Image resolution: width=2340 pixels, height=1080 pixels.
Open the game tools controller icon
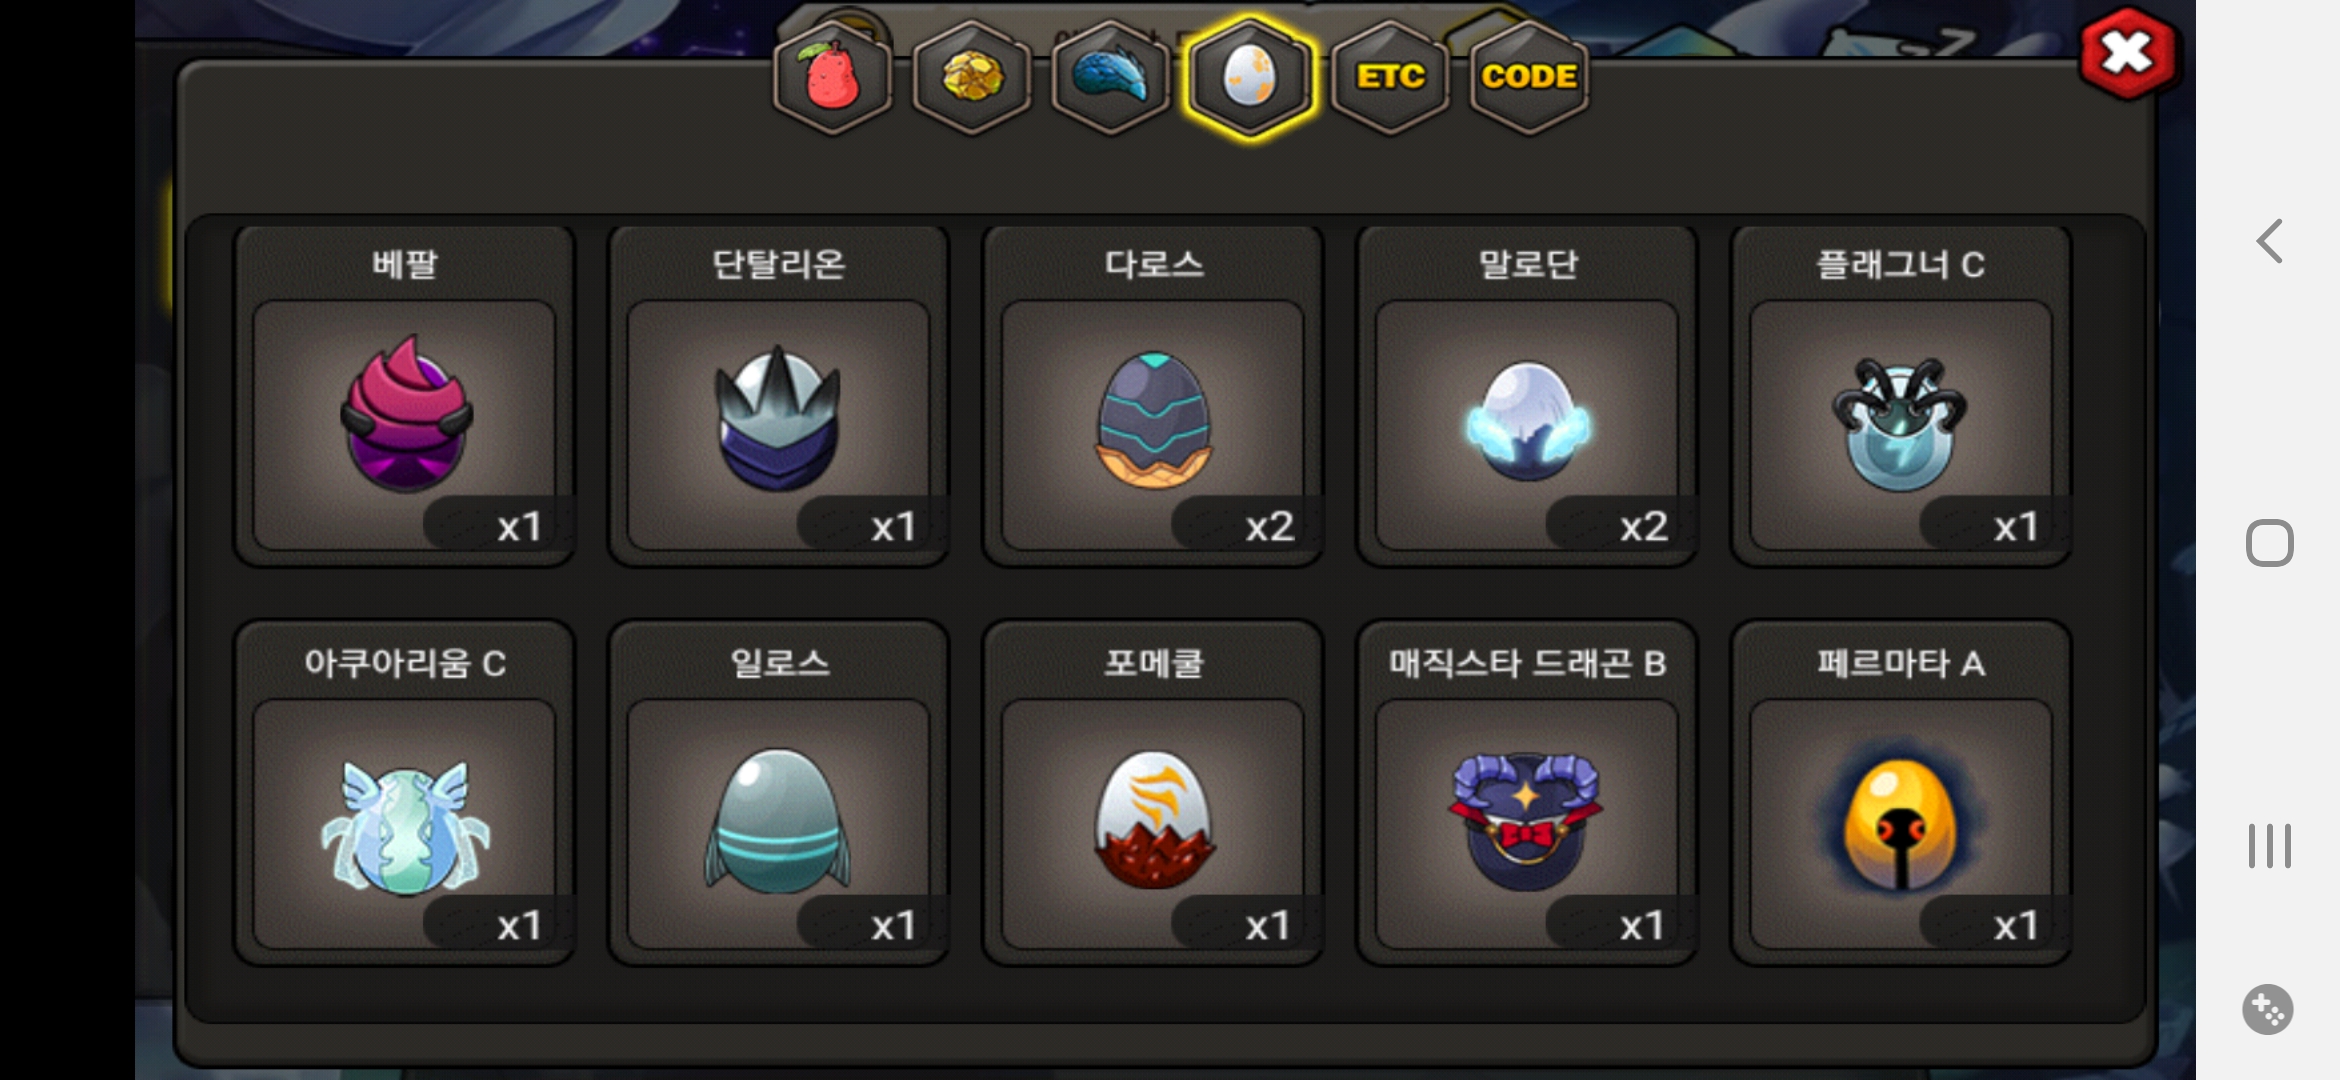tap(2268, 1010)
